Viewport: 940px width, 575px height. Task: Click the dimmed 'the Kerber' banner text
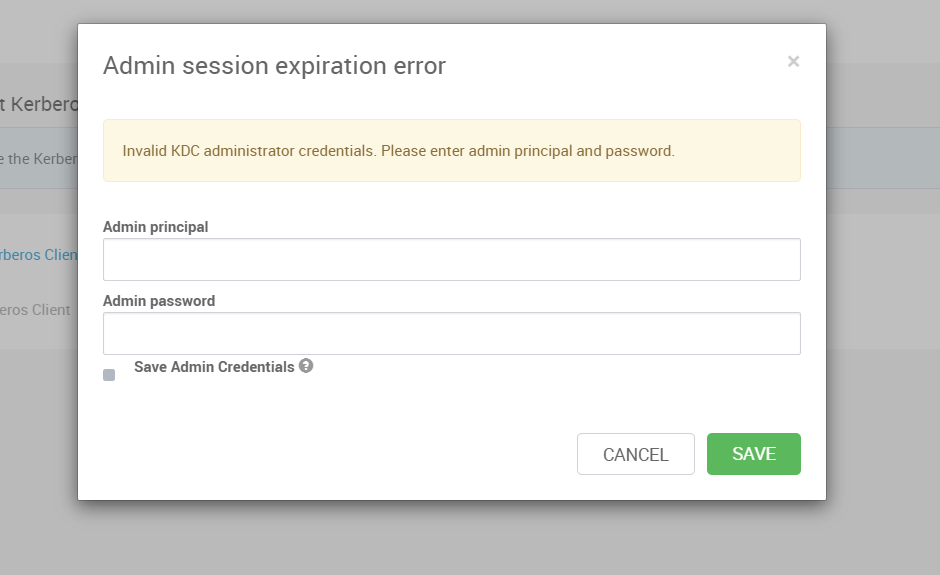coord(38,159)
